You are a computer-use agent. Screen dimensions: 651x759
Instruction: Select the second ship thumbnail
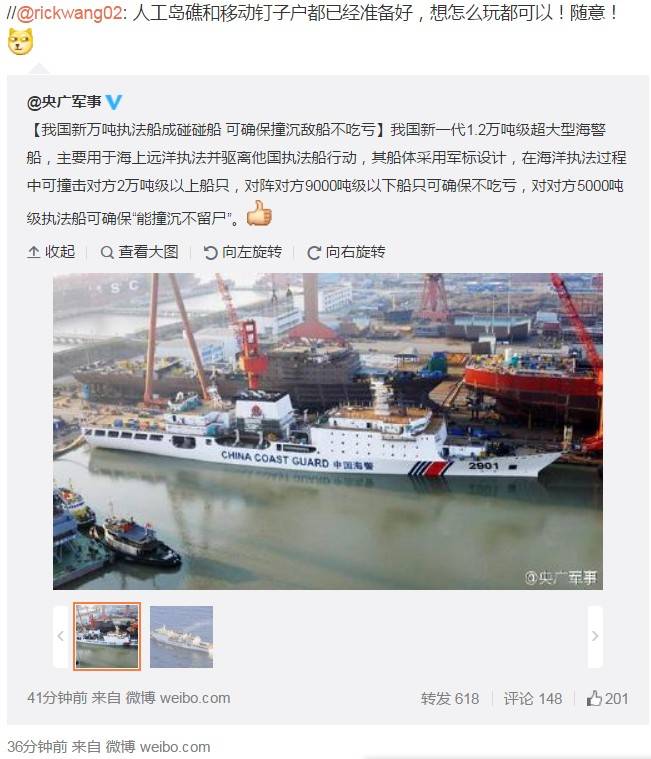point(182,637)
